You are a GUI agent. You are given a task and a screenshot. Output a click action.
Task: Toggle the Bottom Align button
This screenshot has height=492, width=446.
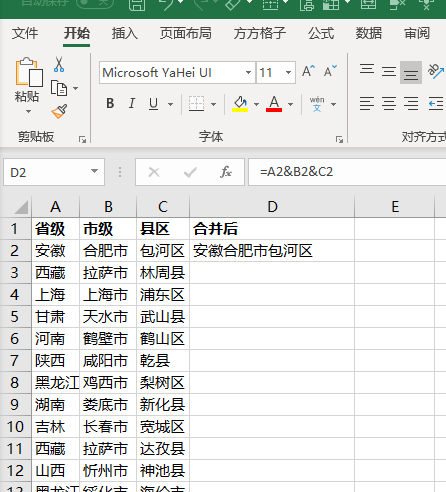[411, 72]
